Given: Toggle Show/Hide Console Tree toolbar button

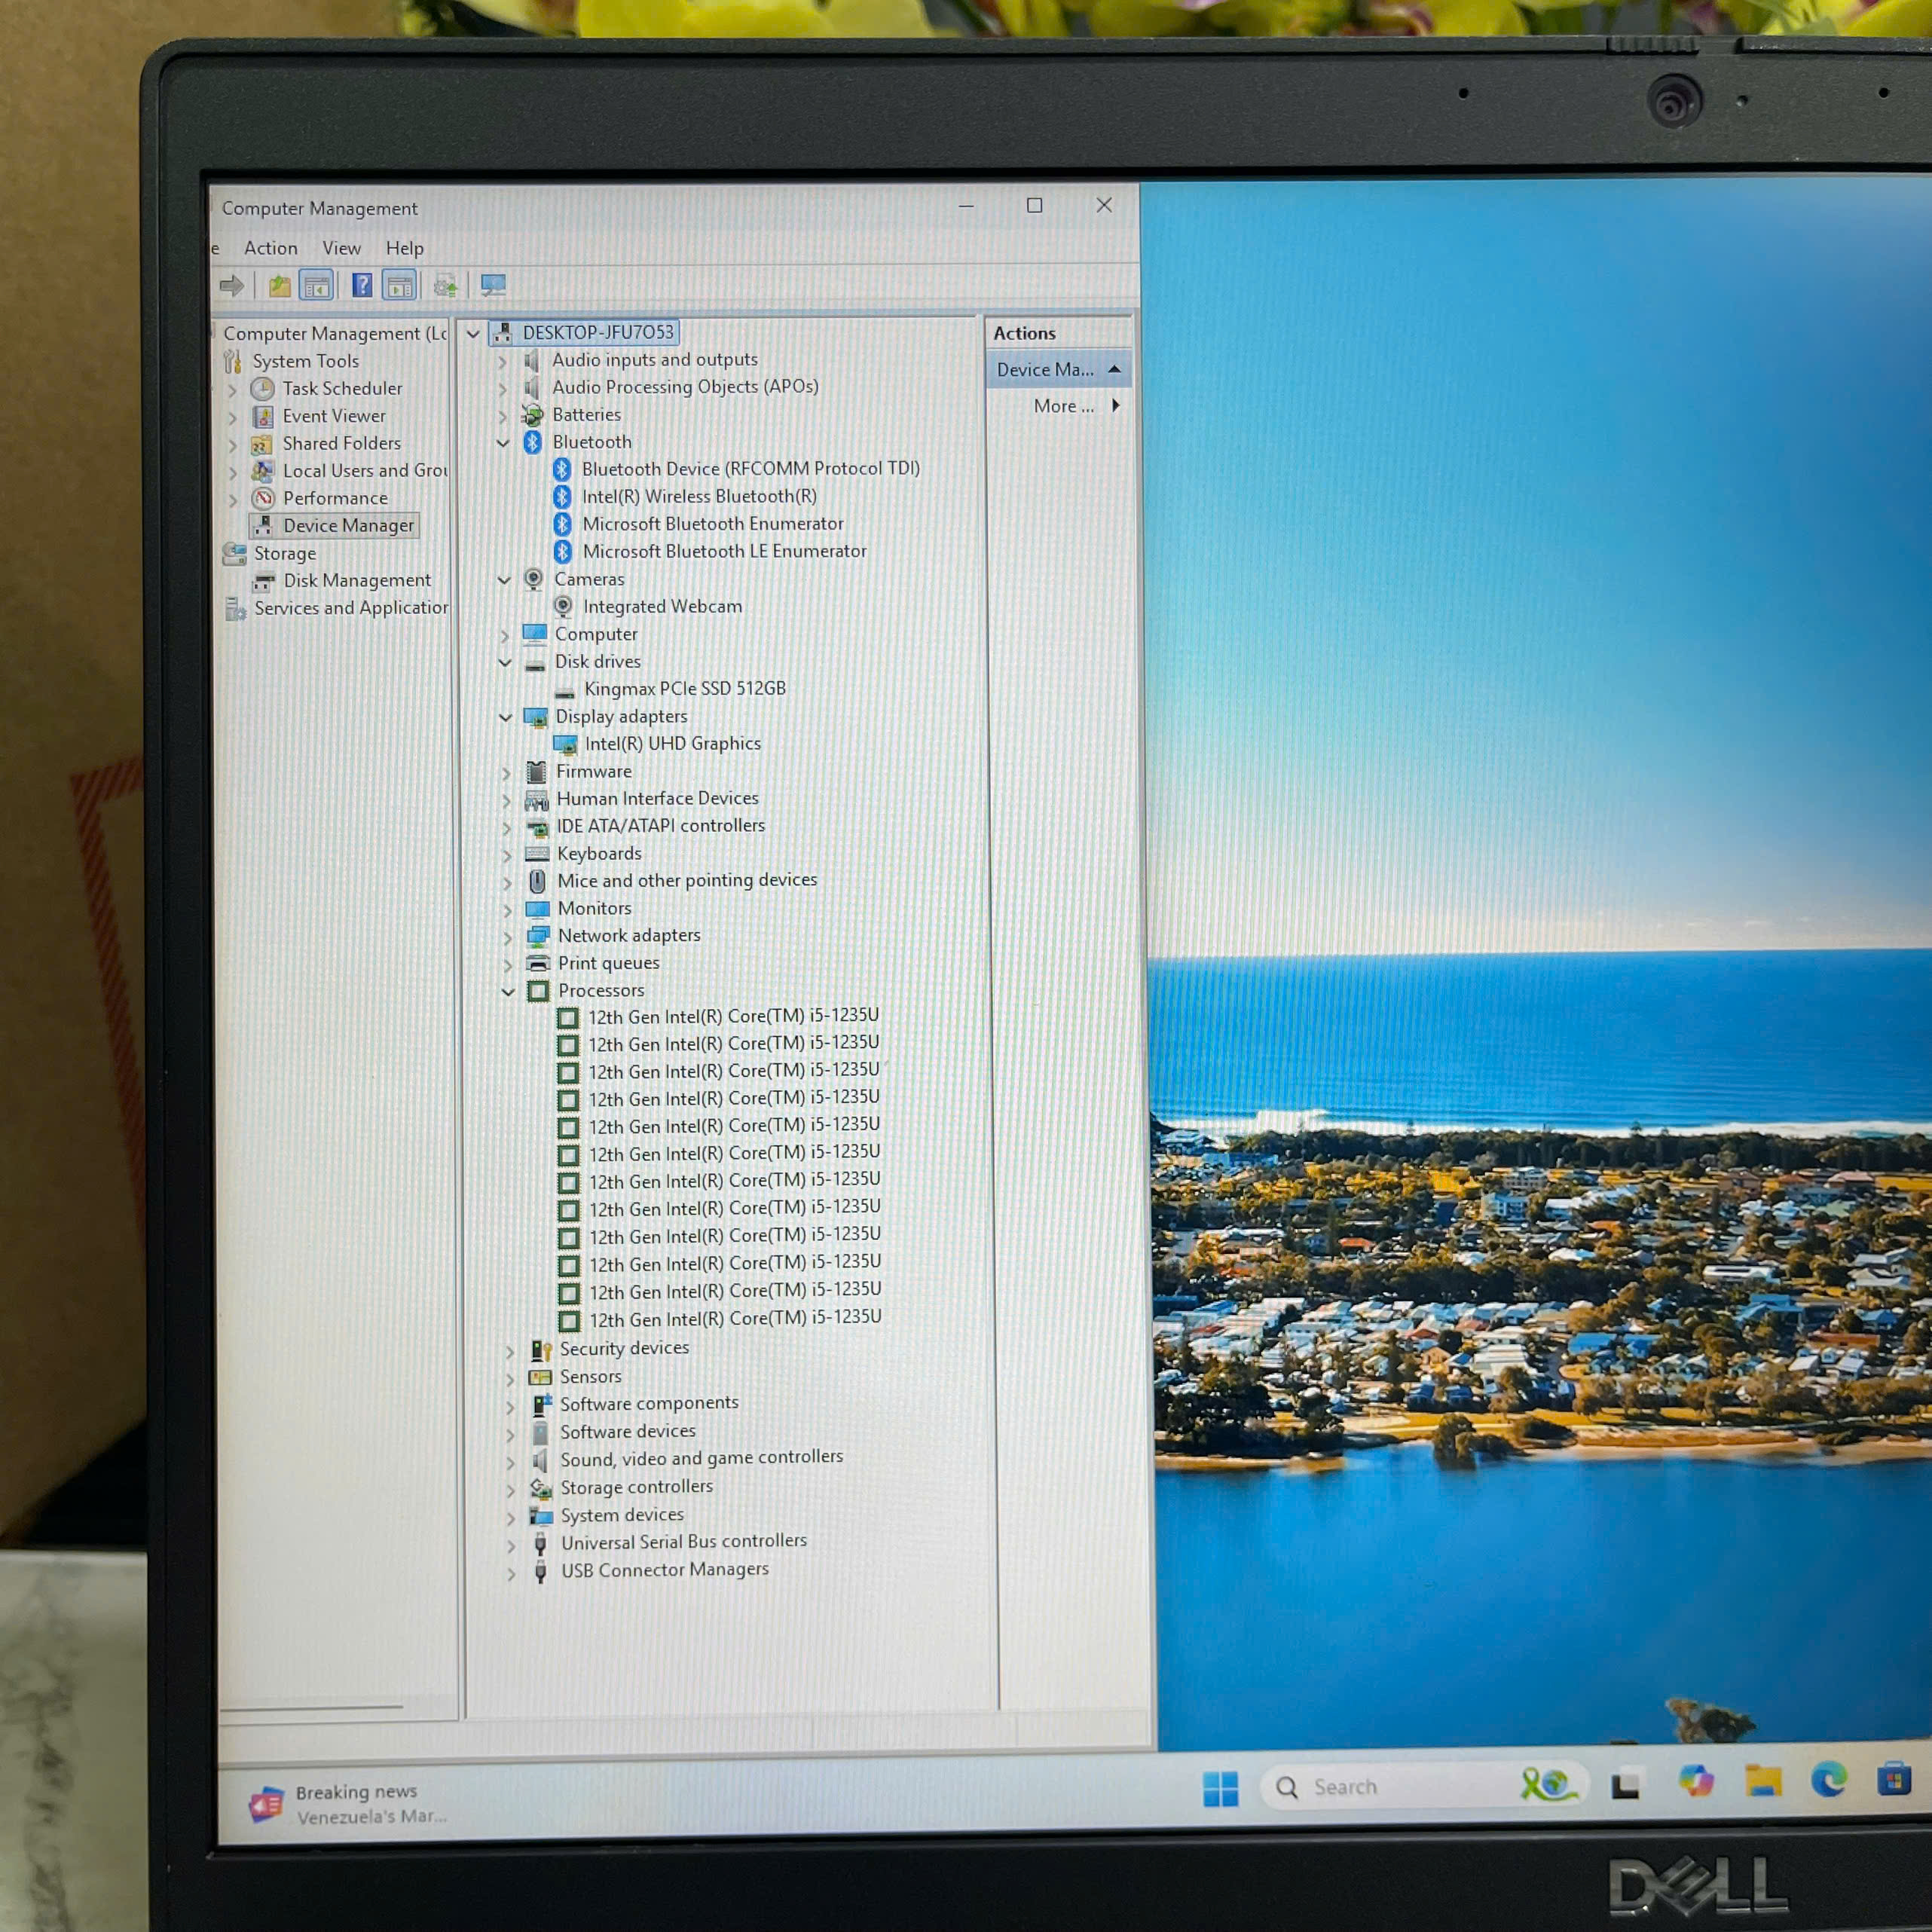Looking at the screenshot, I should (x=316, y=287).
